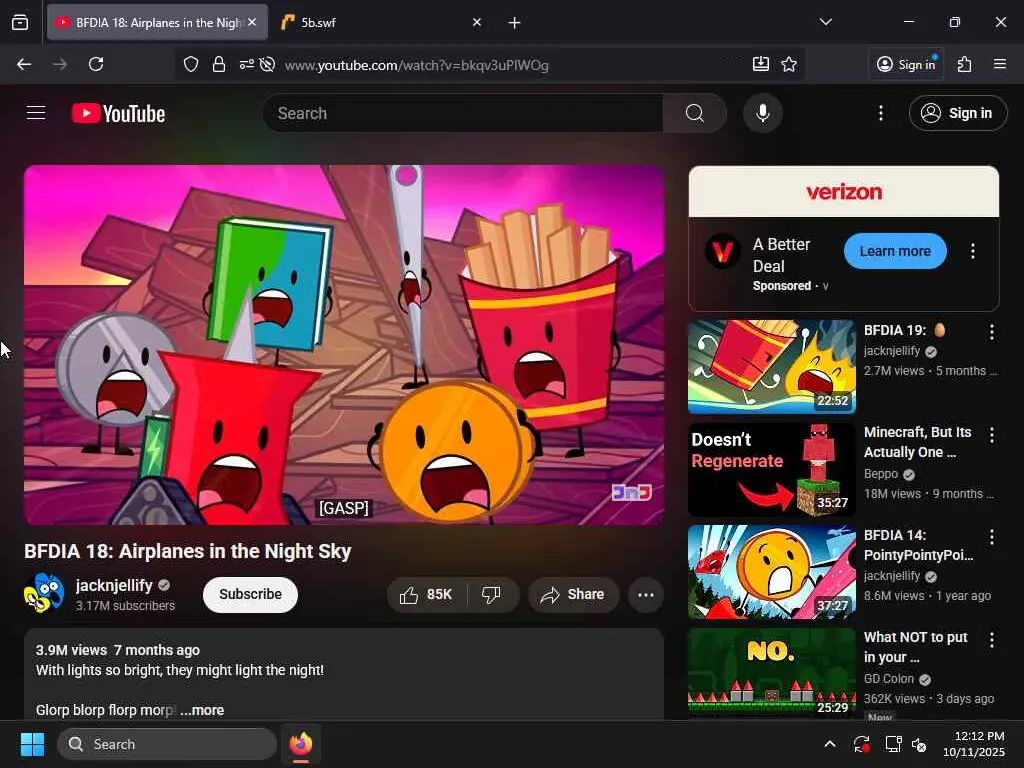
Task: Open Firefox View icon in tab bar
Action: point(20,22)
